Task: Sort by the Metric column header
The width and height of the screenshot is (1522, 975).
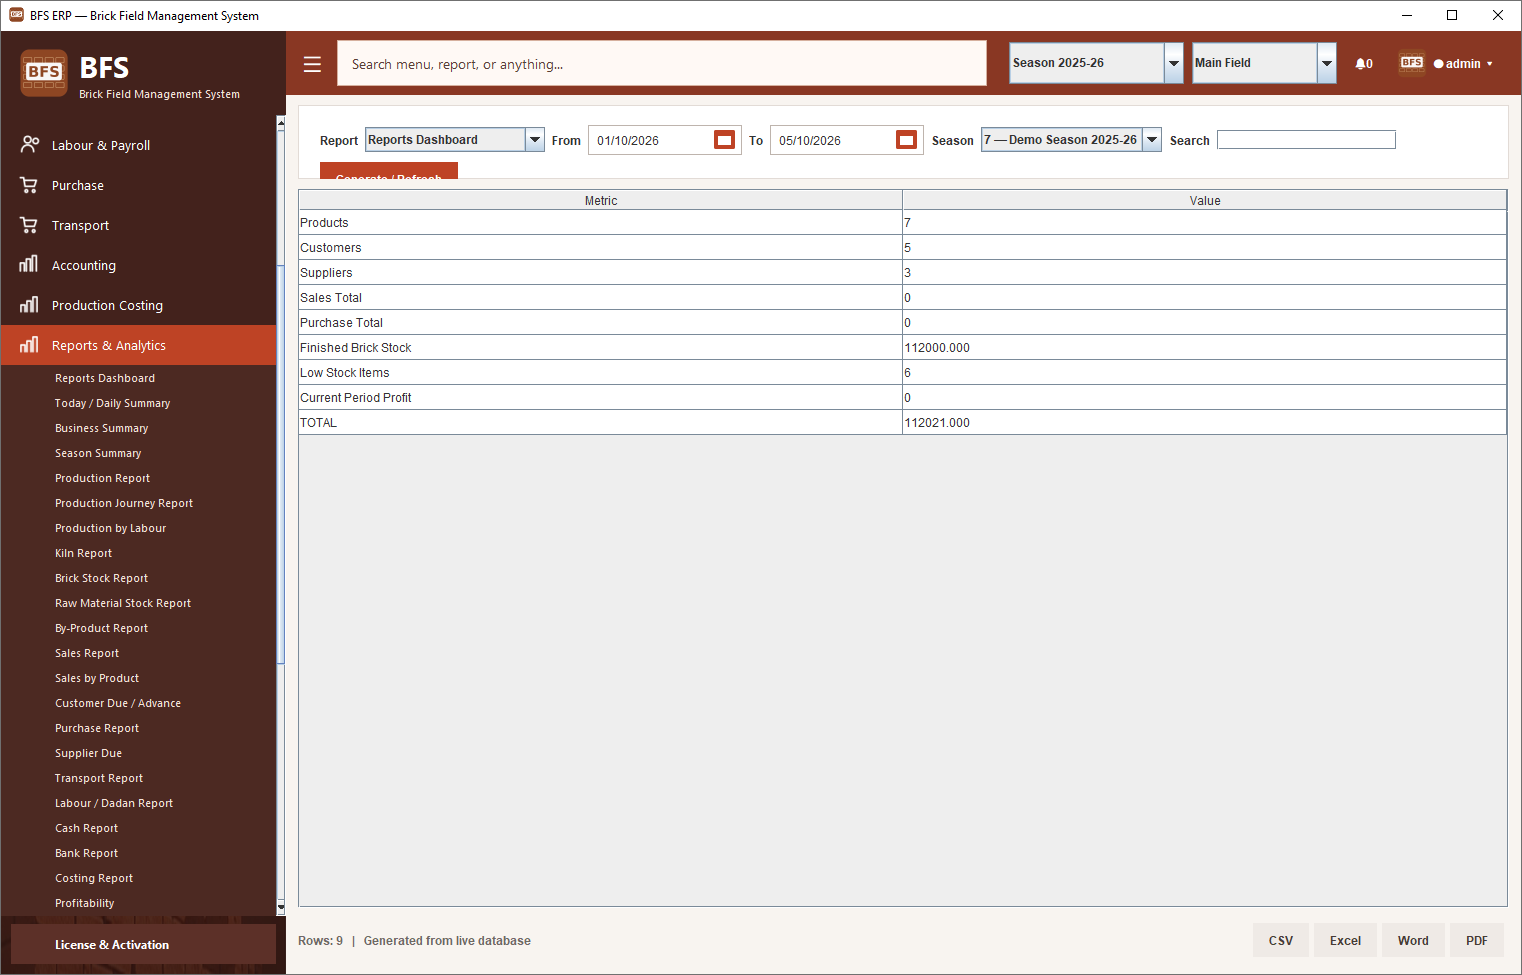Action: point(600,200)
